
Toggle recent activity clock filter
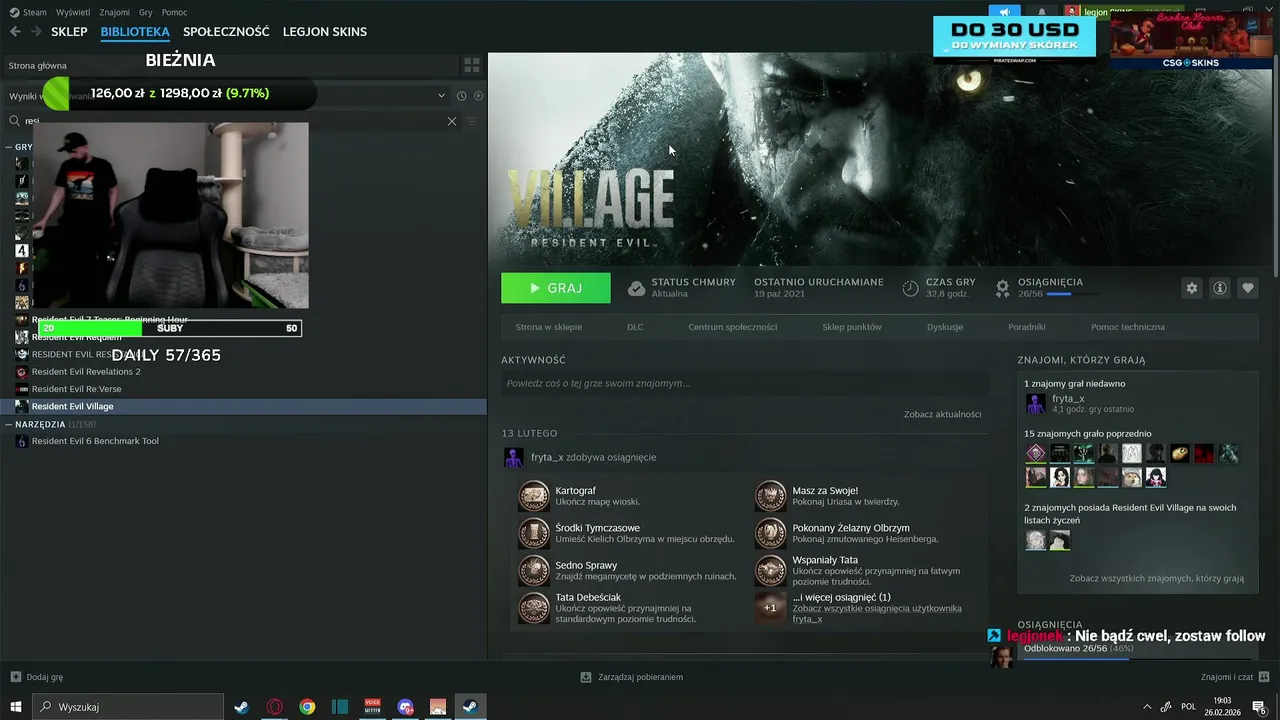pyautogui.click(x=461, y=96)
